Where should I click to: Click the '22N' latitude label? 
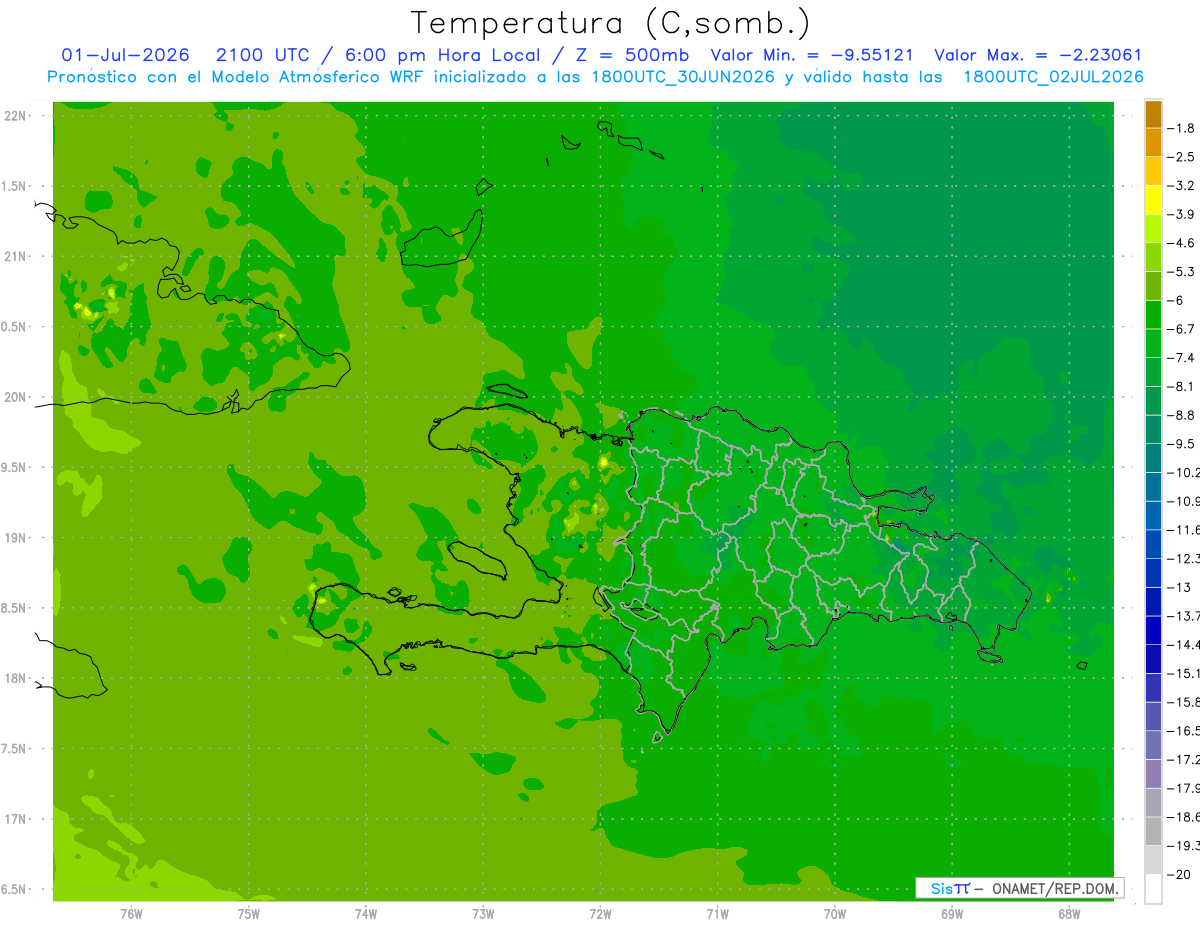(15, 116)
